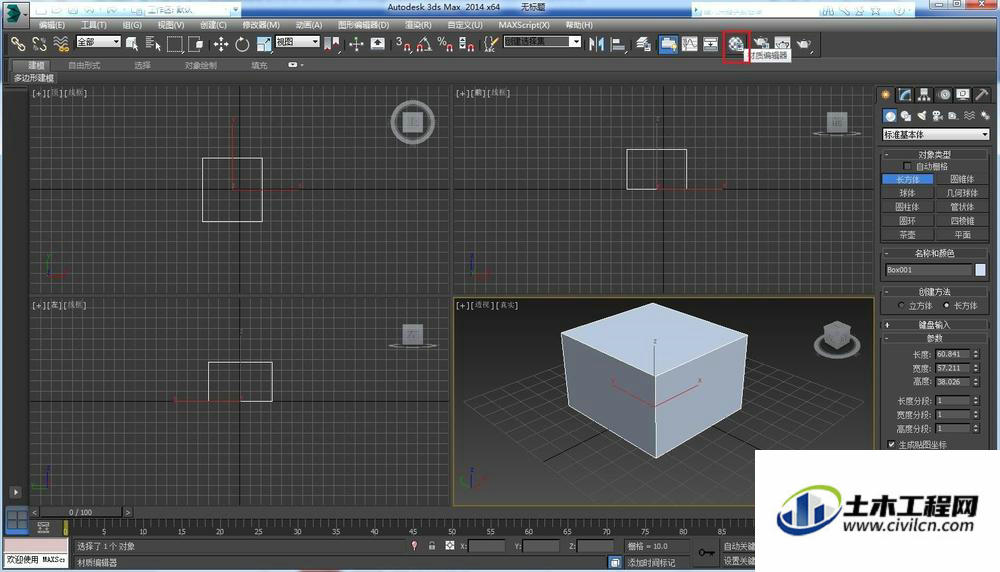
Task: Click the 0 / 100 time slider
Action: click(81, 512)
